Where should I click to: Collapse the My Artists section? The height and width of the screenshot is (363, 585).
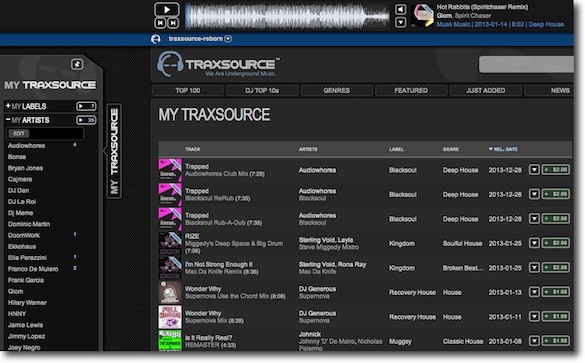[8, 119]
